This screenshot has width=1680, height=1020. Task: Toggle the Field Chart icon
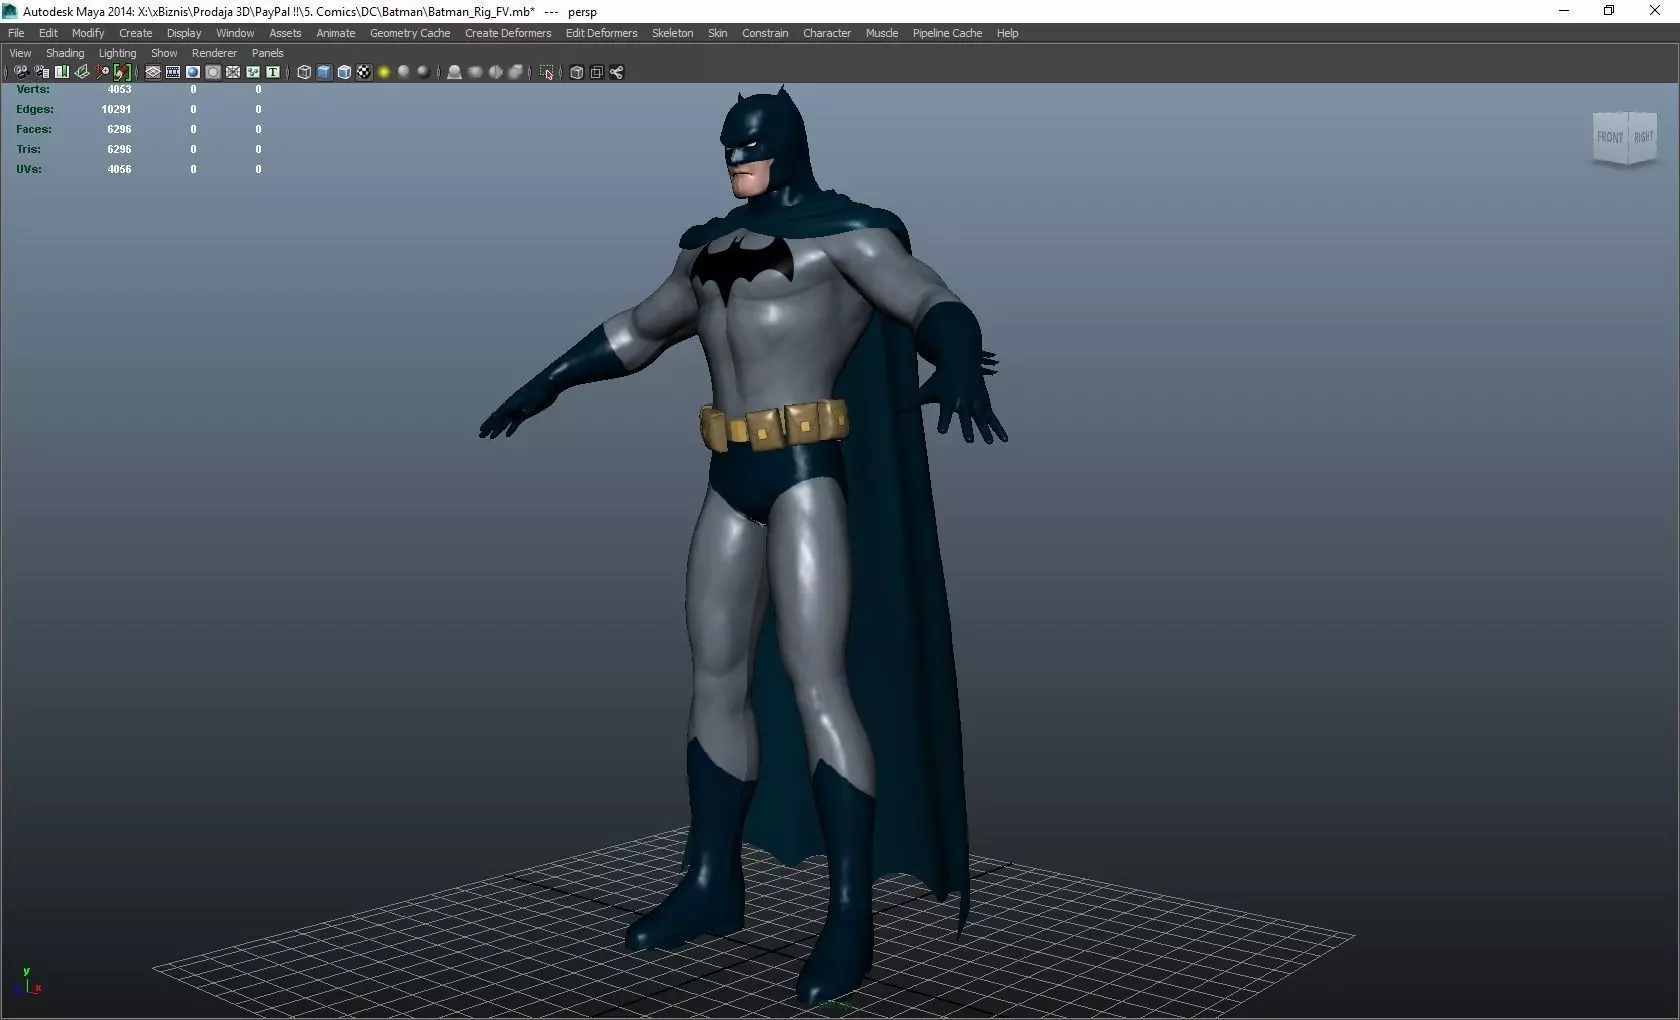tap(233, 72)
